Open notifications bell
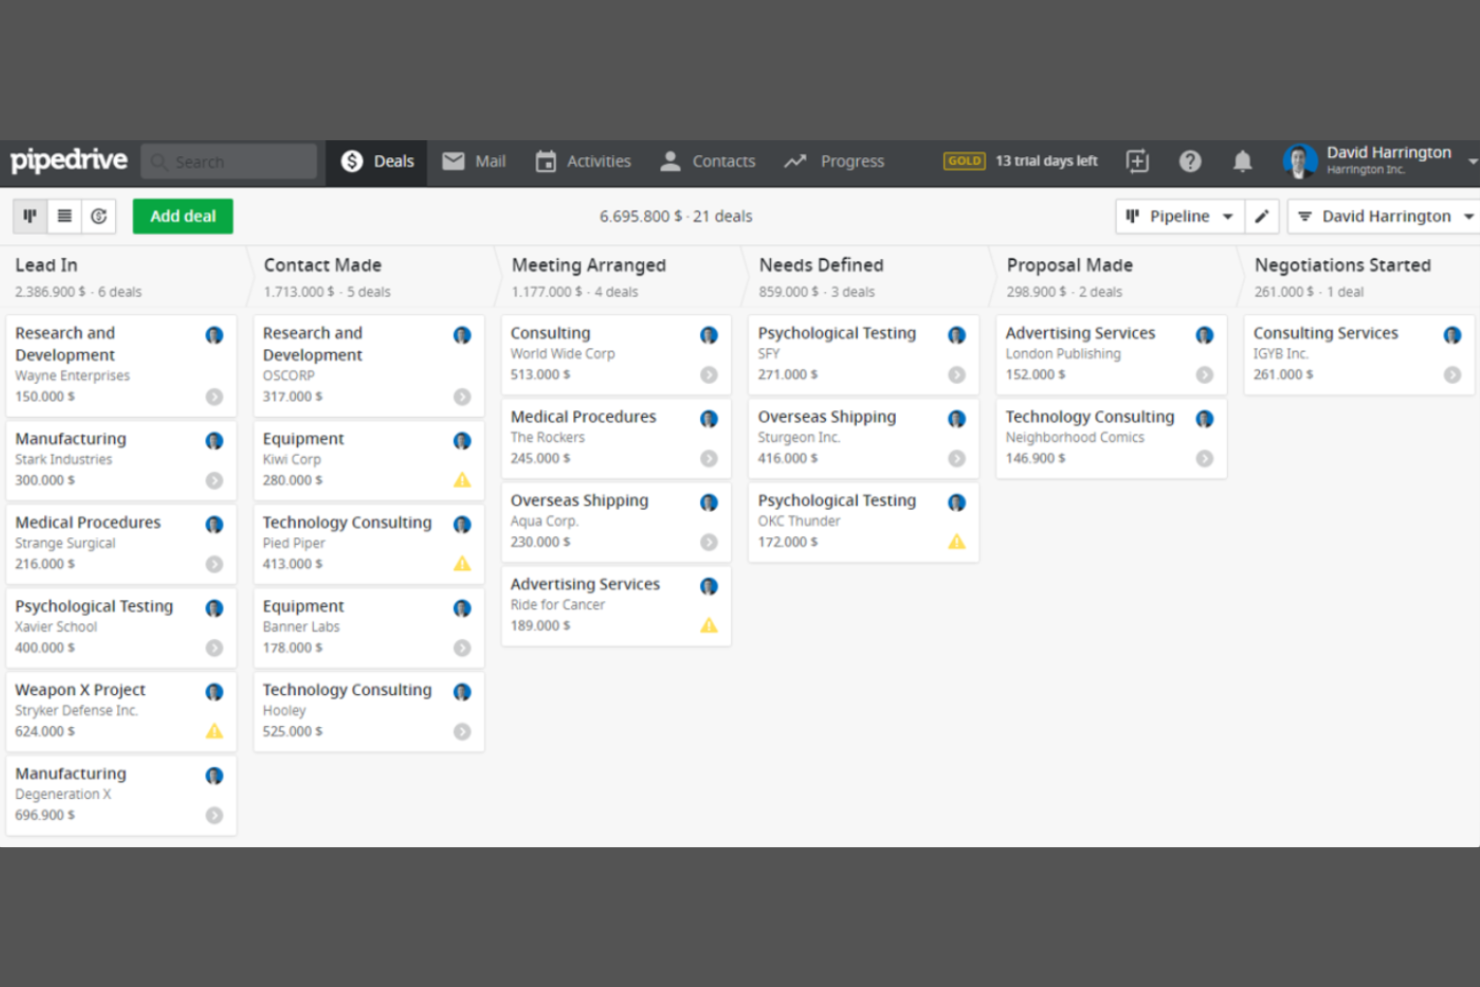This screenshot has width=1480, height=987. (1243, 161)
